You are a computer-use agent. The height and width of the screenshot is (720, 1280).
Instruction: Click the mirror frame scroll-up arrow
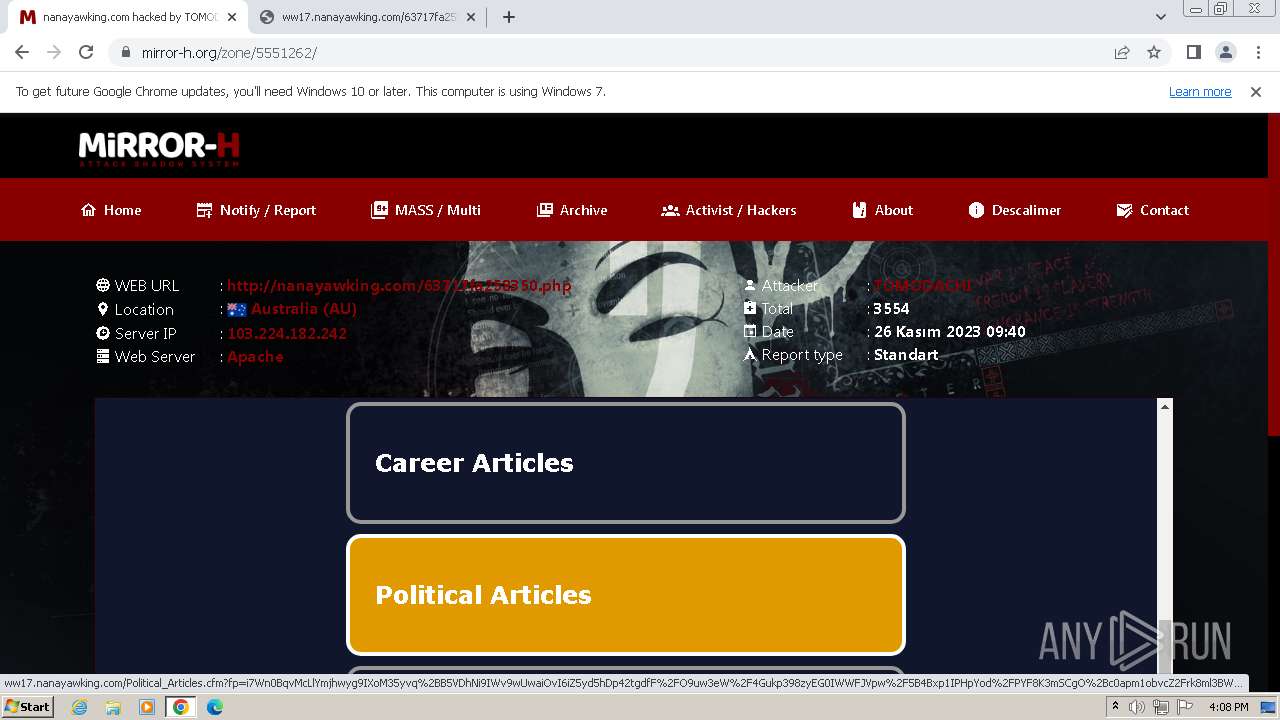click(x=1164, y=406)
